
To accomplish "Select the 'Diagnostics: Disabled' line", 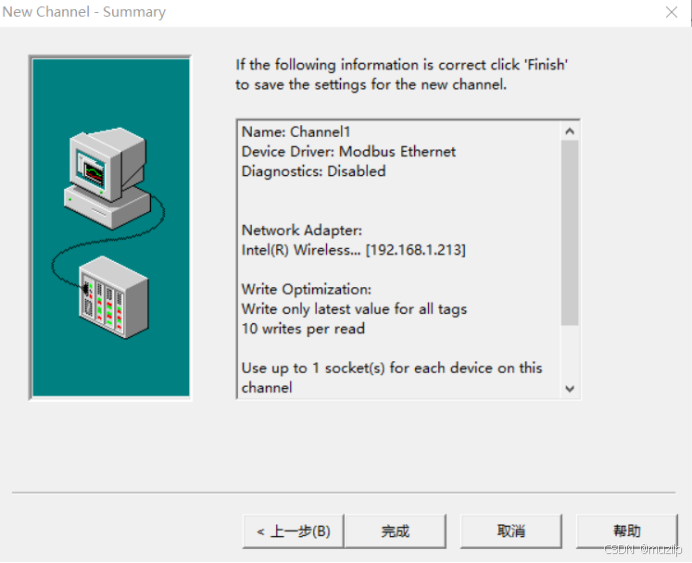I will click(x=313, y=171).
